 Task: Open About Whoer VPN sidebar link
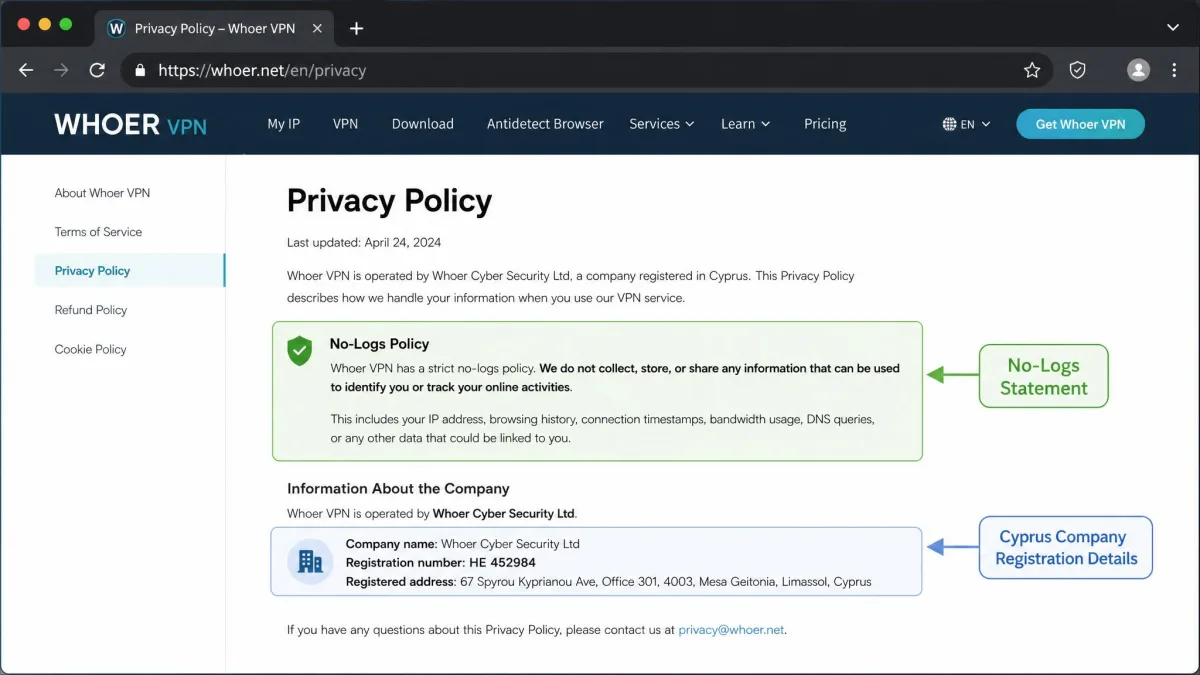(102, 193)
